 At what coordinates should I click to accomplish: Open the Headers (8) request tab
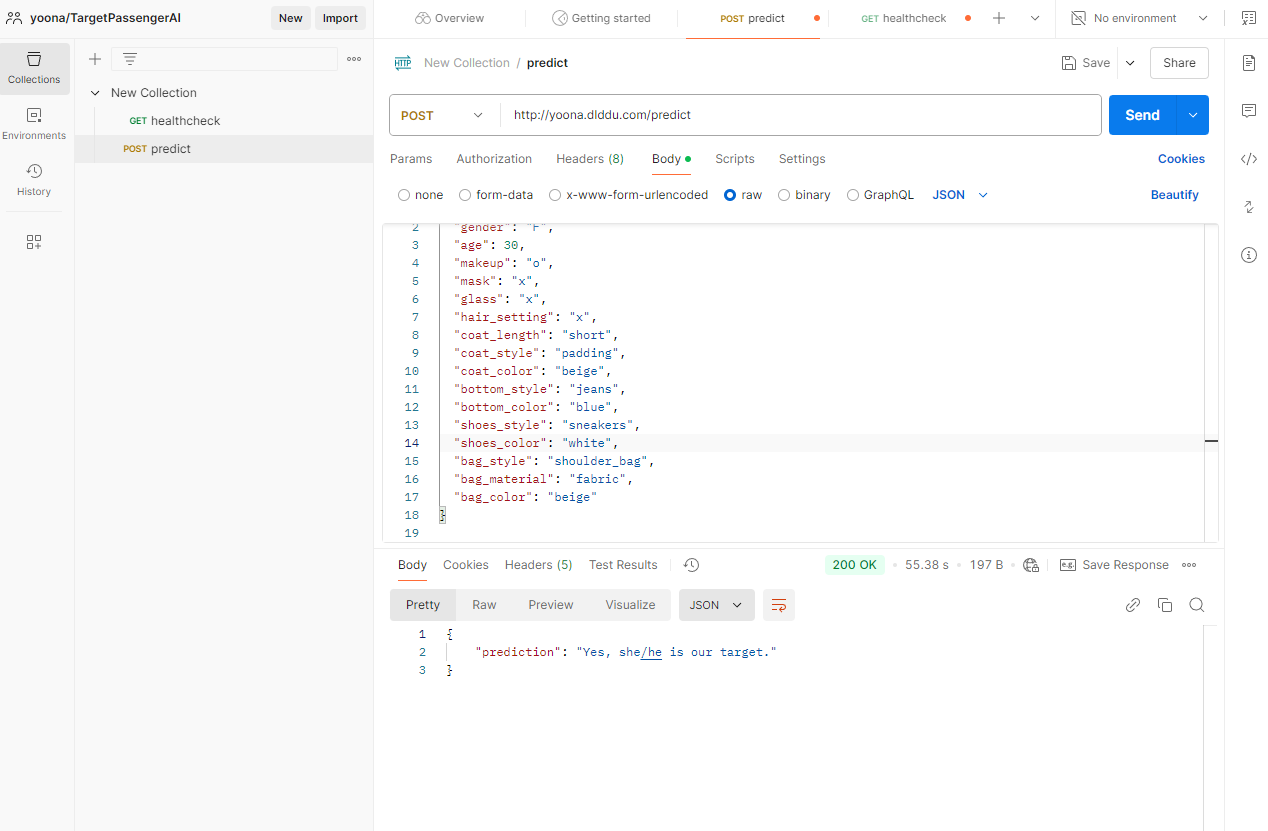coord(590,159)
